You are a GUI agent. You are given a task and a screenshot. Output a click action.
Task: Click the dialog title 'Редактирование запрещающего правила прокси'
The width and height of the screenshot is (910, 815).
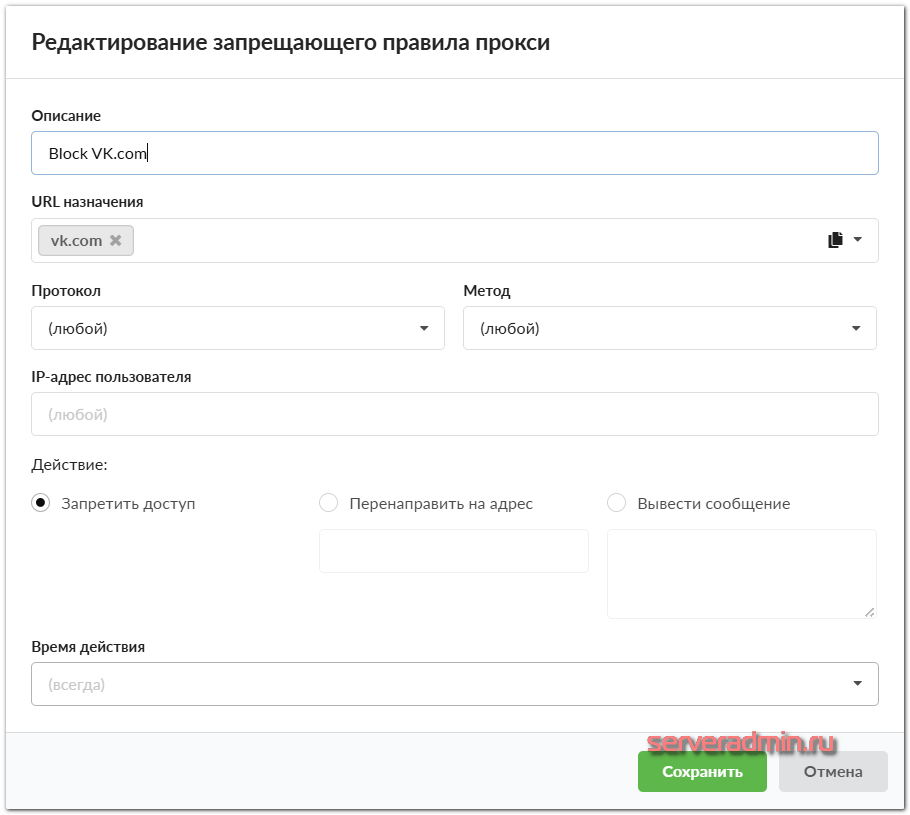291,42
